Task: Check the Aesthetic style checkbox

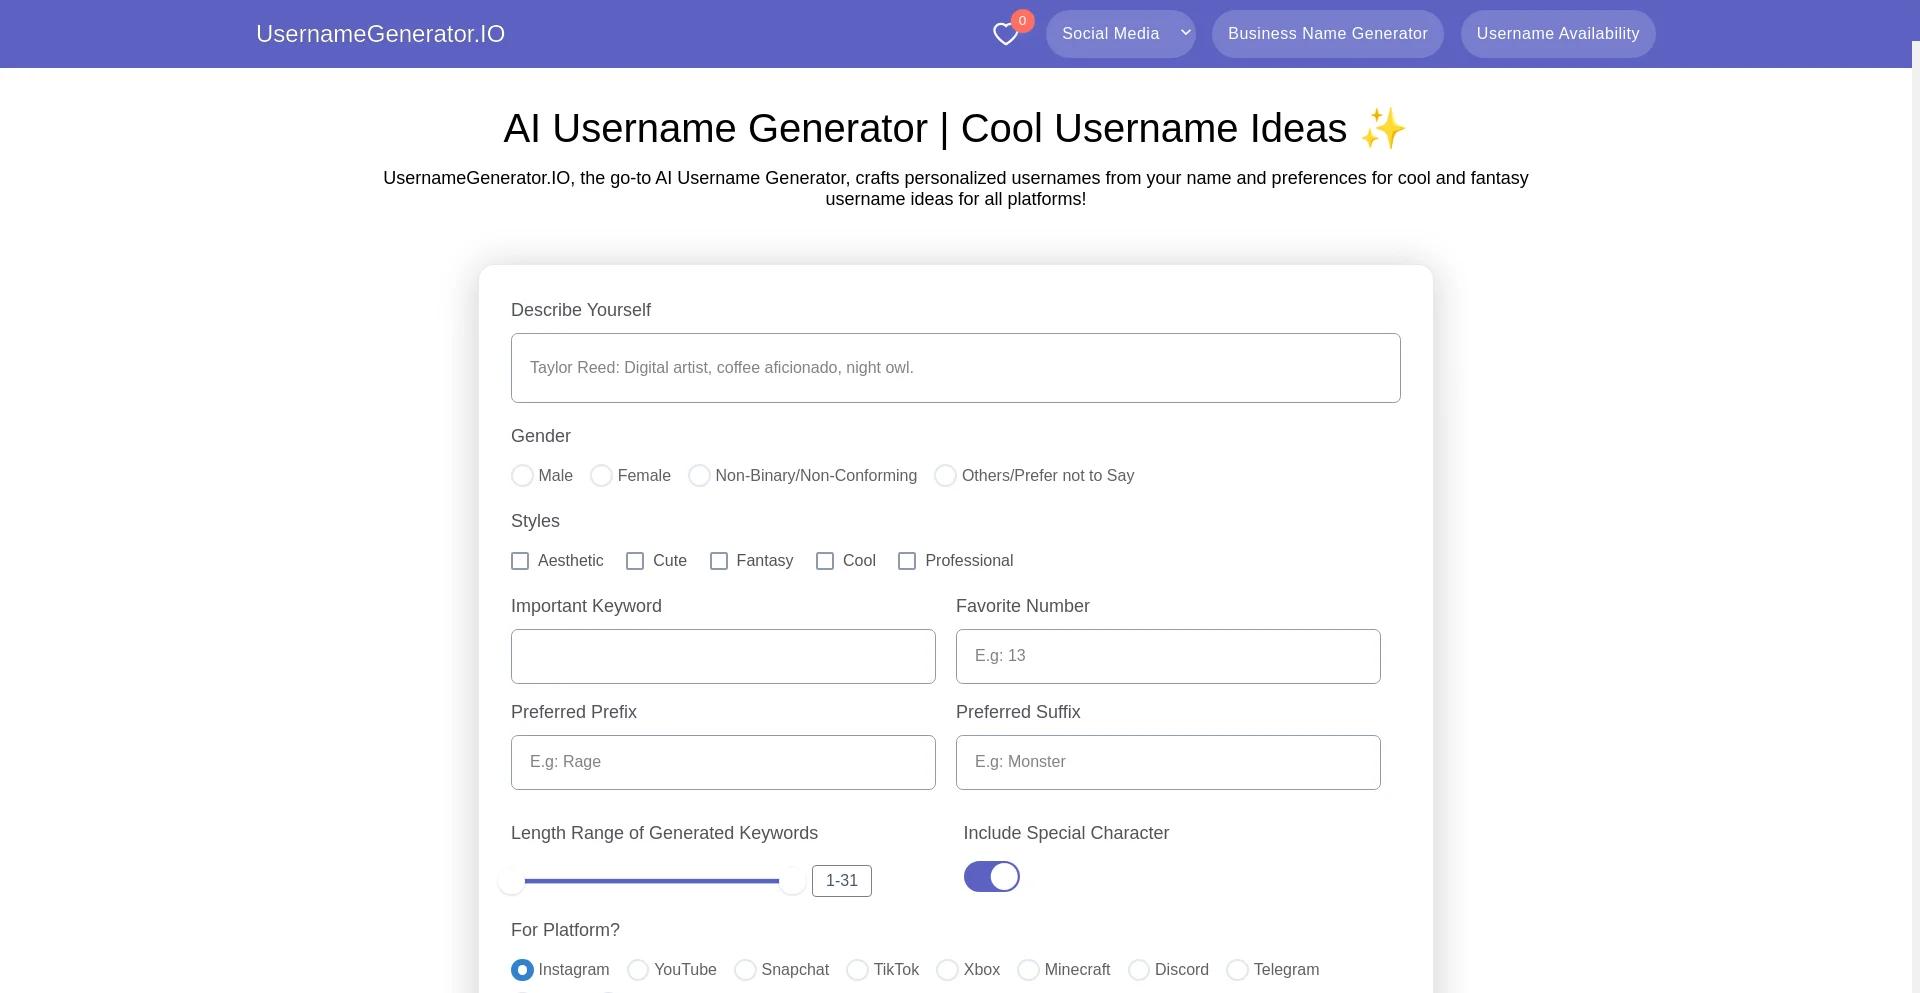Action: point(520,561)
